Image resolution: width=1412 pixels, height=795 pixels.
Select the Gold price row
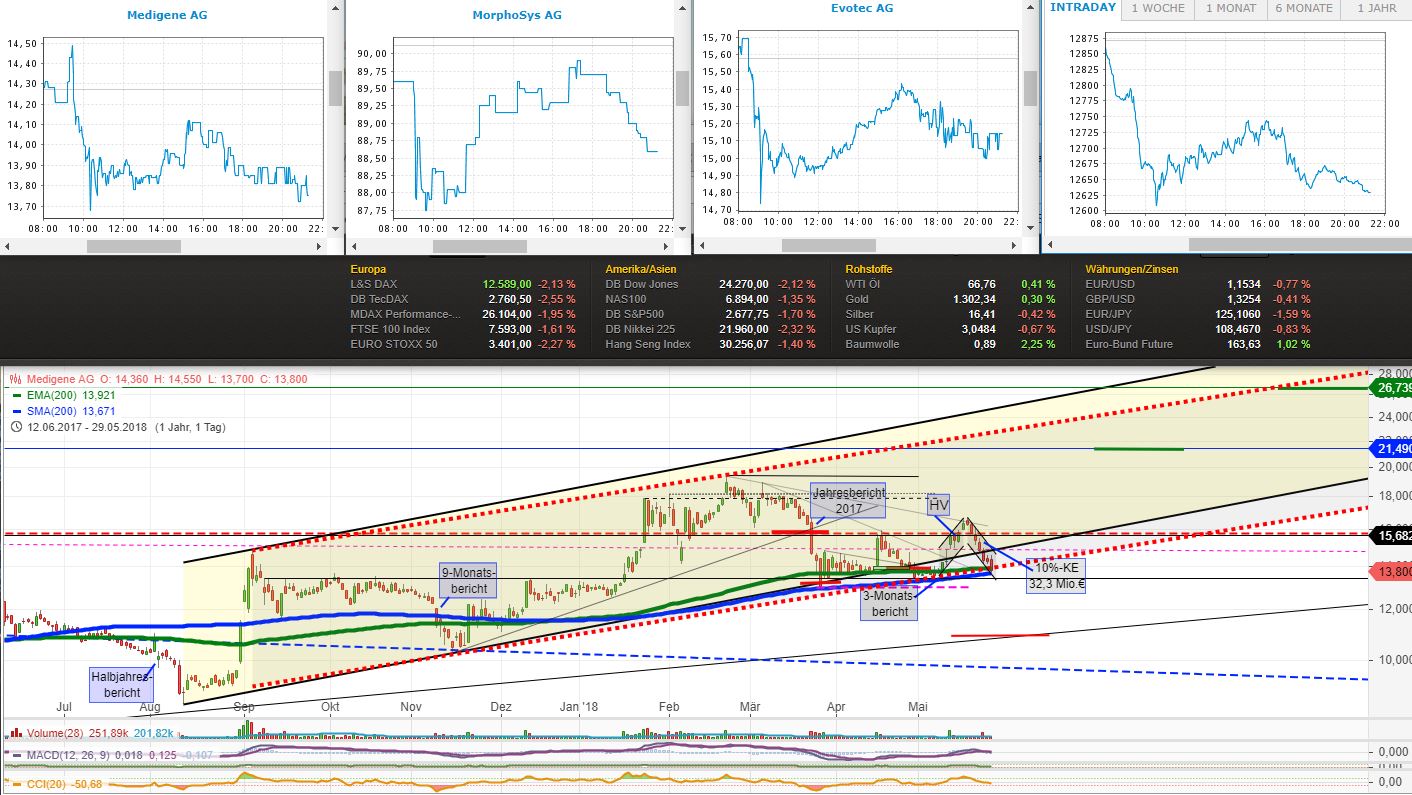pyautogui.click(x=860, y=298)
